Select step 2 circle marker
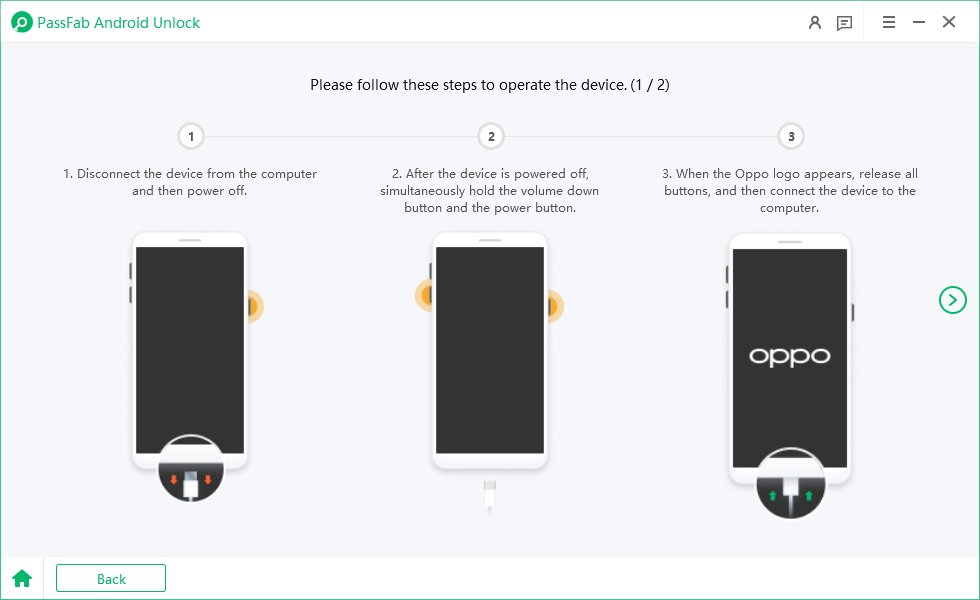This screenshot has height=600, width=980. (491, 136)
